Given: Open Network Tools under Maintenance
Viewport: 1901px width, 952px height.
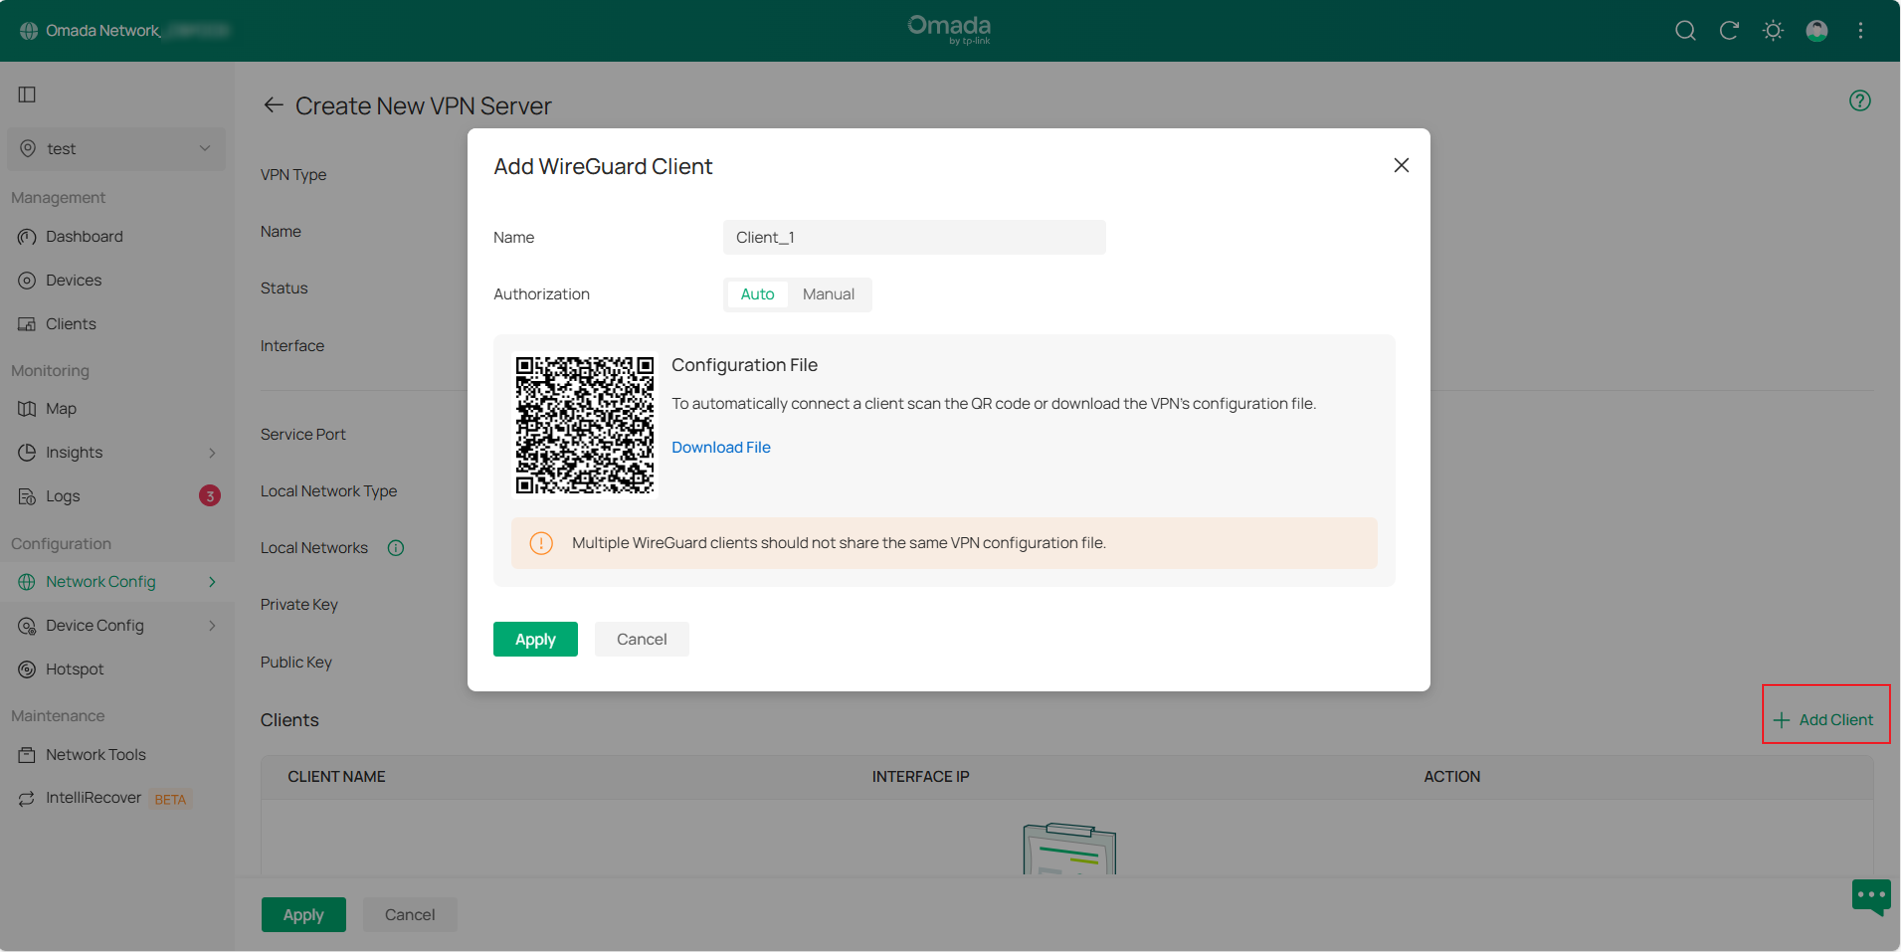Looking at the screenshot, I should 95,754.
